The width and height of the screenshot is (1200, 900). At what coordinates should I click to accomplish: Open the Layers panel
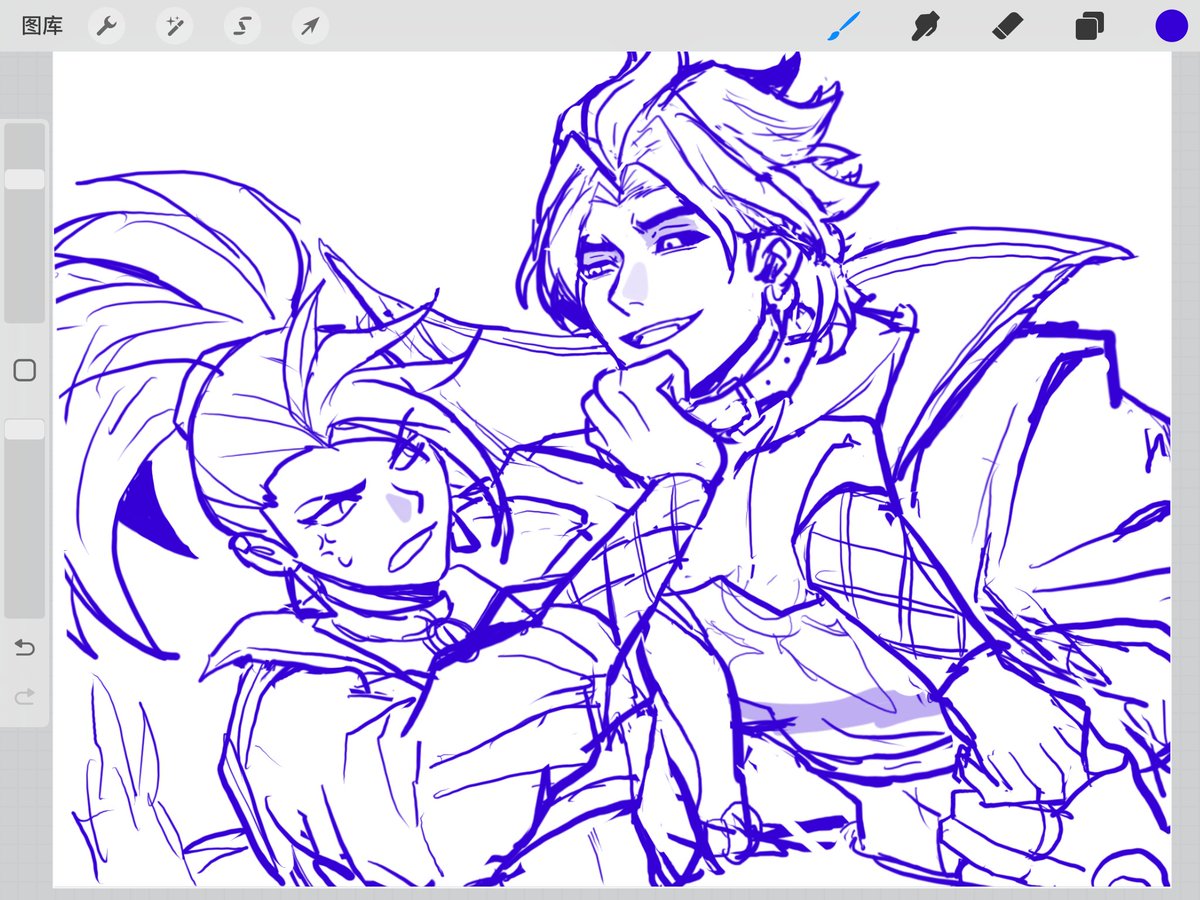pyautogui.click(x=1090, y=26)
